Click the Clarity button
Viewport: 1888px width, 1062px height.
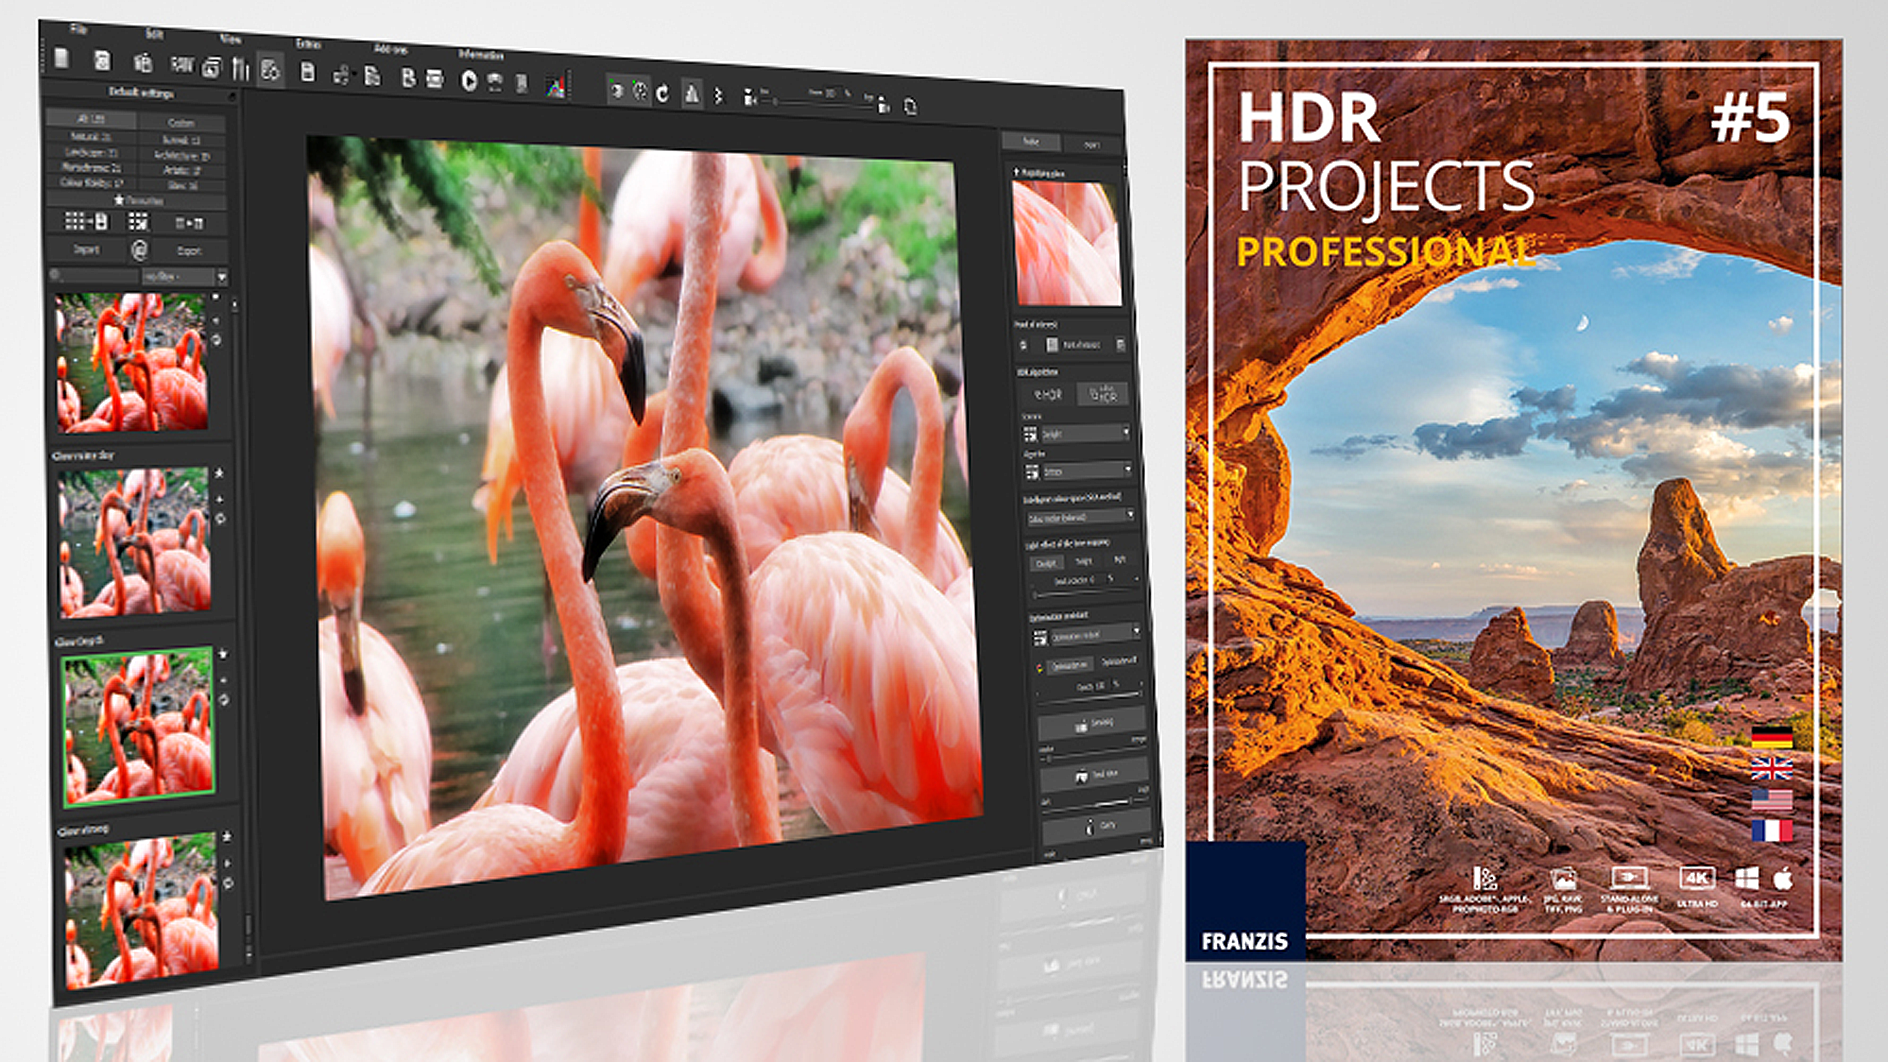tap(1099, 827)
